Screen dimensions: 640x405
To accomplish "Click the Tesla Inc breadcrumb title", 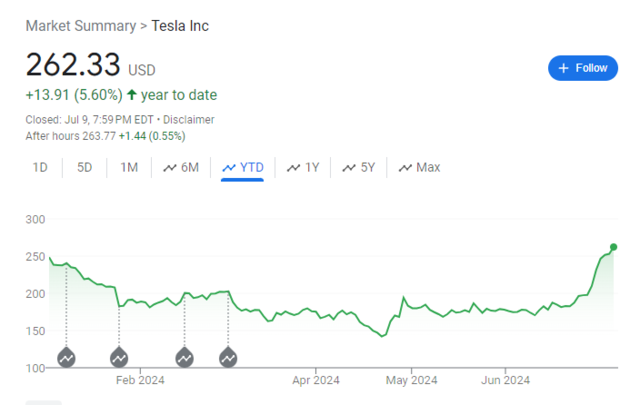I will coord(181,25).
